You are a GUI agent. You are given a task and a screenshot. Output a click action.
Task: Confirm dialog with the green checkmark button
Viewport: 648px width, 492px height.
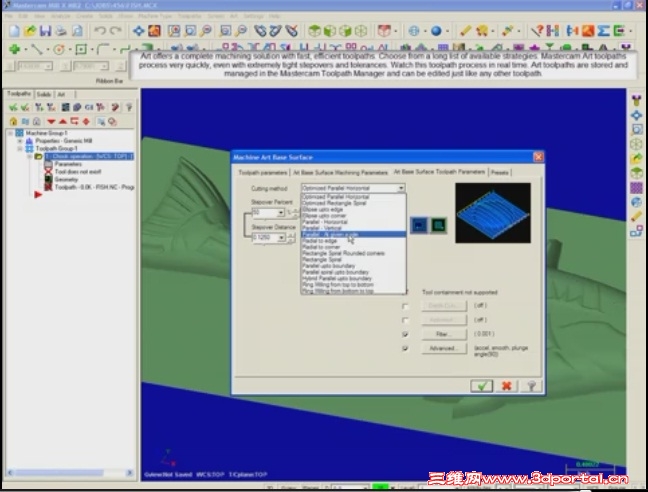coord(482,386)
